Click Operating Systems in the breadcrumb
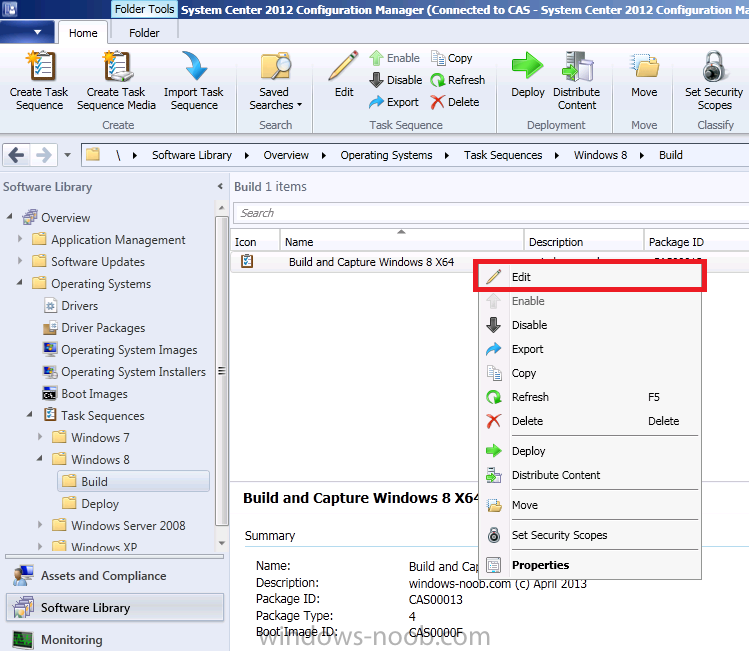Image resolution: width=749 pixels, height=651 pixels. pyautogui.click(x=386, y=155)
